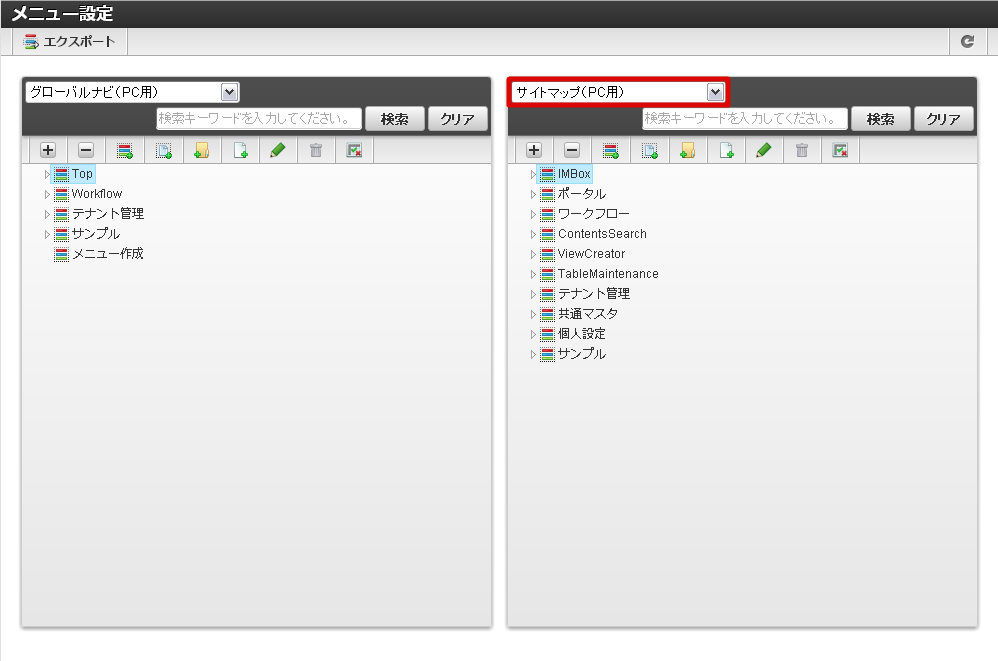Viewport: 998px width, 661px height.
Task: Click the check-and-cross permission icon in the right panel
Action: point(840,150)
